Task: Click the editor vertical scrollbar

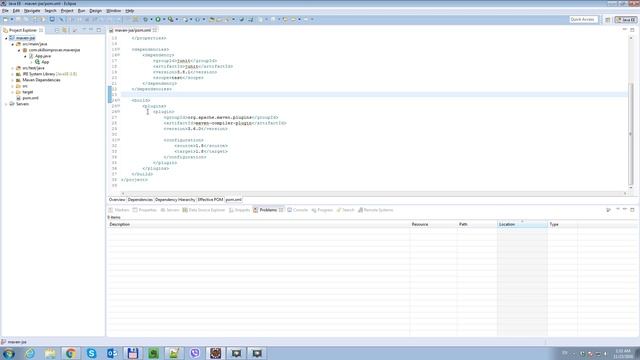Action: coord(631,134)
